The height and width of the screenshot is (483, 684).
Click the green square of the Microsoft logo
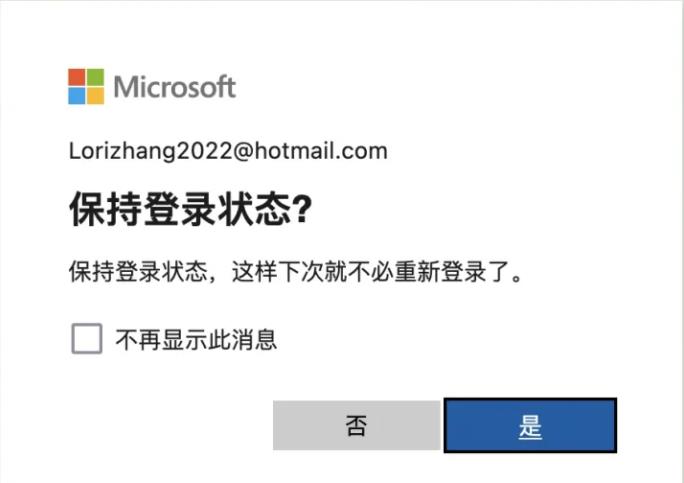tap(96, 77)
